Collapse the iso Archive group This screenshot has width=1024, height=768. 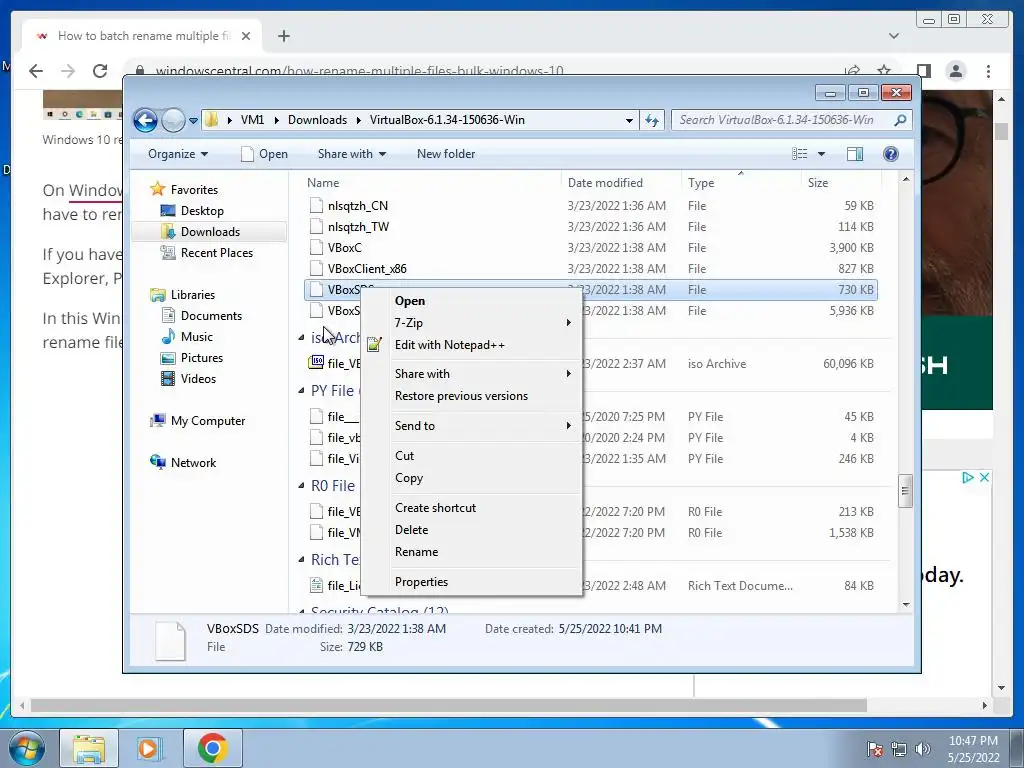click(x=301, y=338)
